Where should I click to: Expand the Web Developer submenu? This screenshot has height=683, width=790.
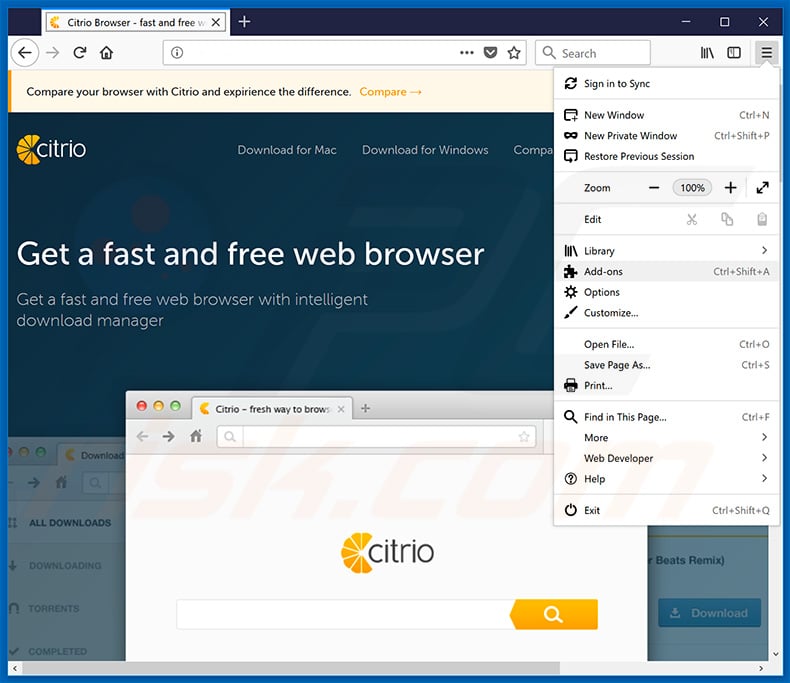click(666, 458)
